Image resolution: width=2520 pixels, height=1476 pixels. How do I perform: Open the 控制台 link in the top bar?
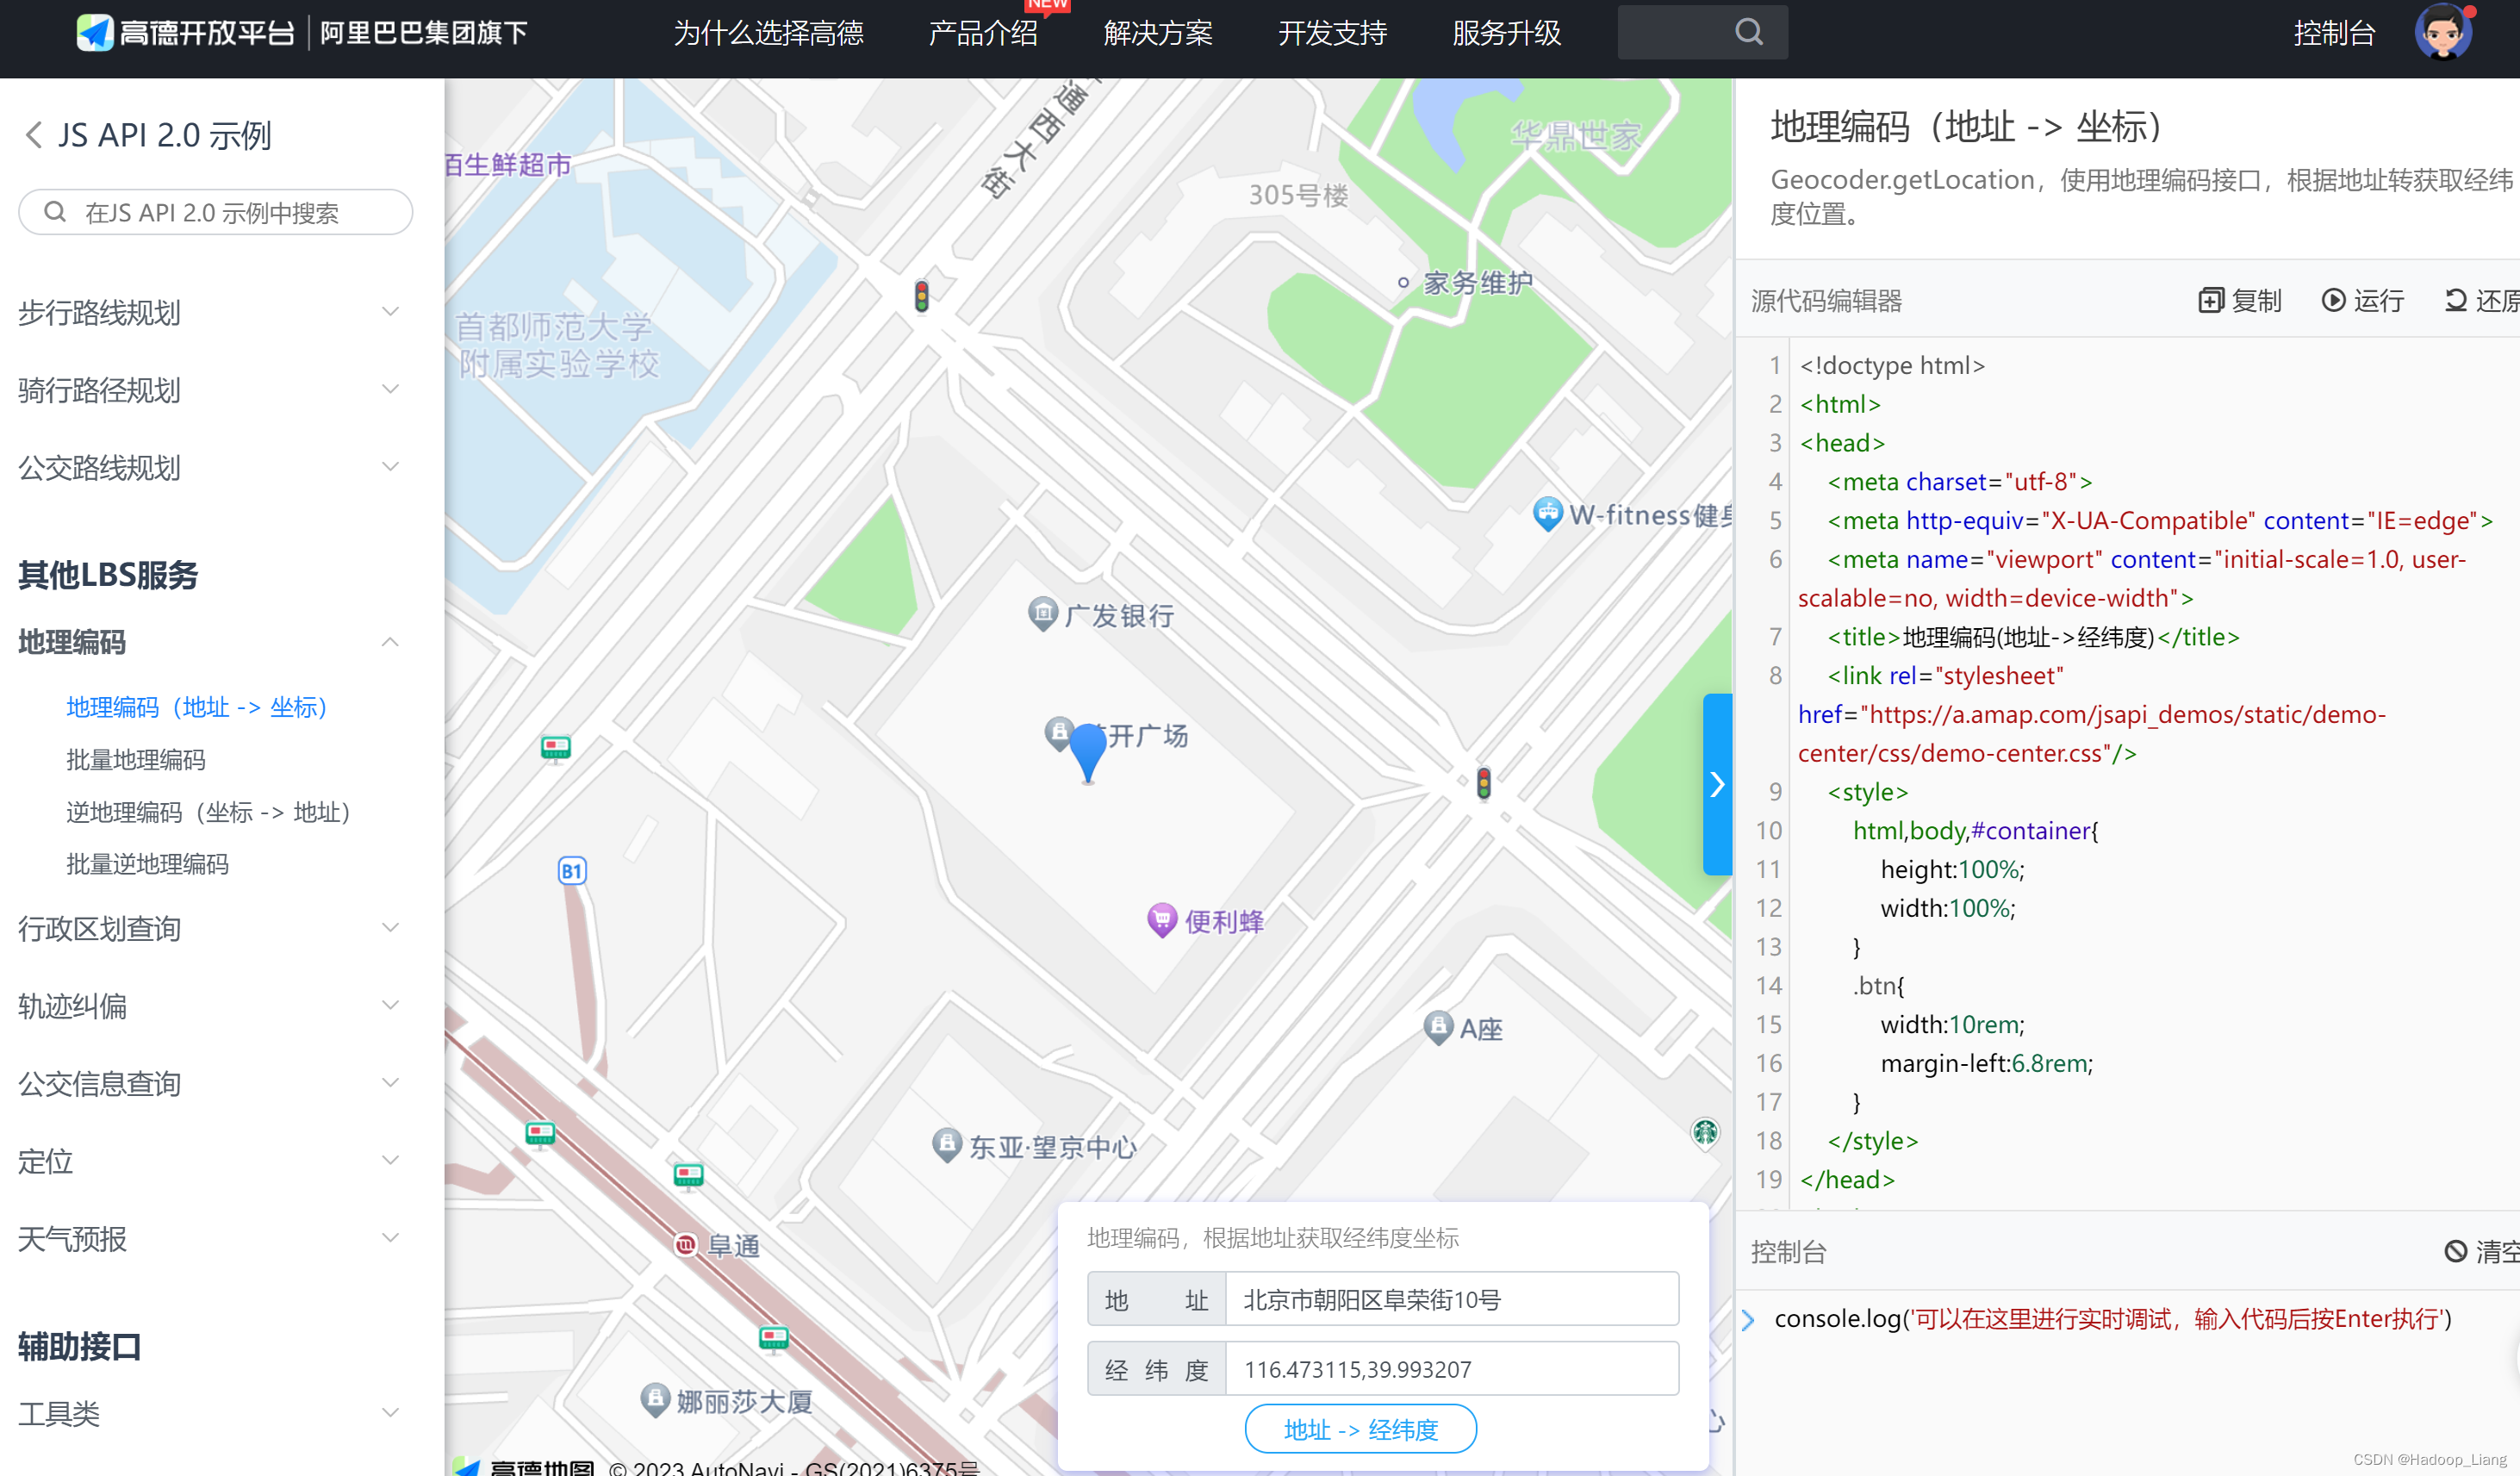[2334, 33]
